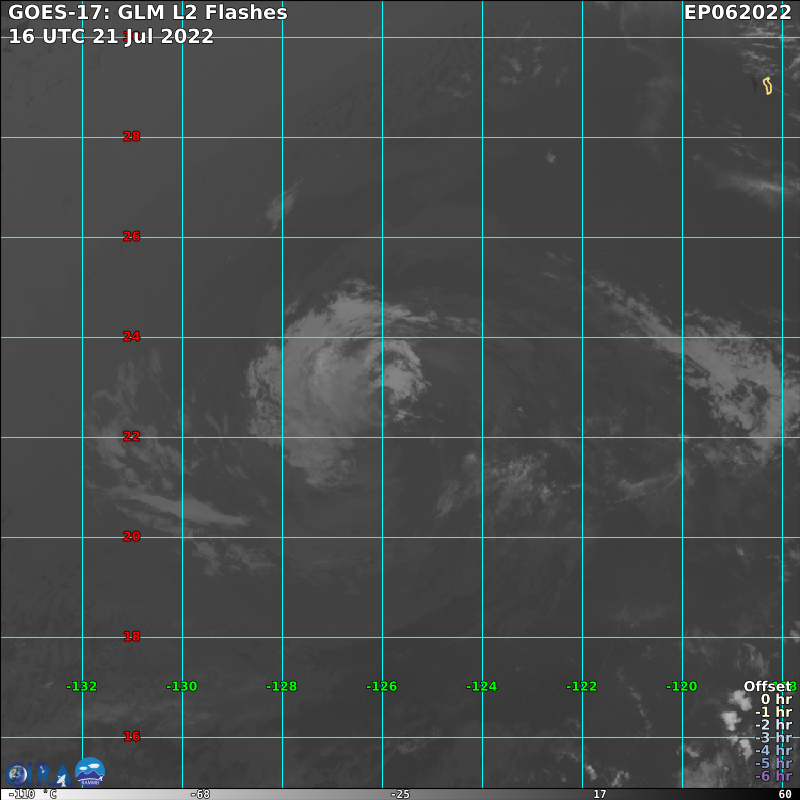800x800 pixels.
Task: Click the latitude 24 label
Action: coord(132,337)
